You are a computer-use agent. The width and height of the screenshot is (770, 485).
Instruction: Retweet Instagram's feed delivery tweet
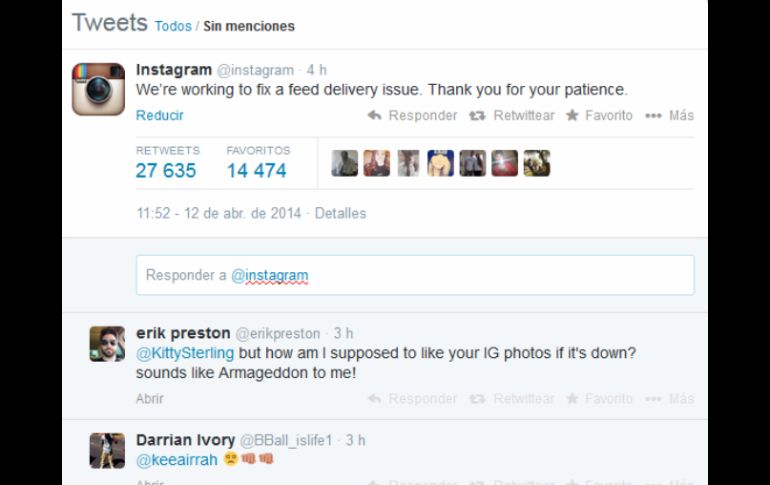[512, 115]
